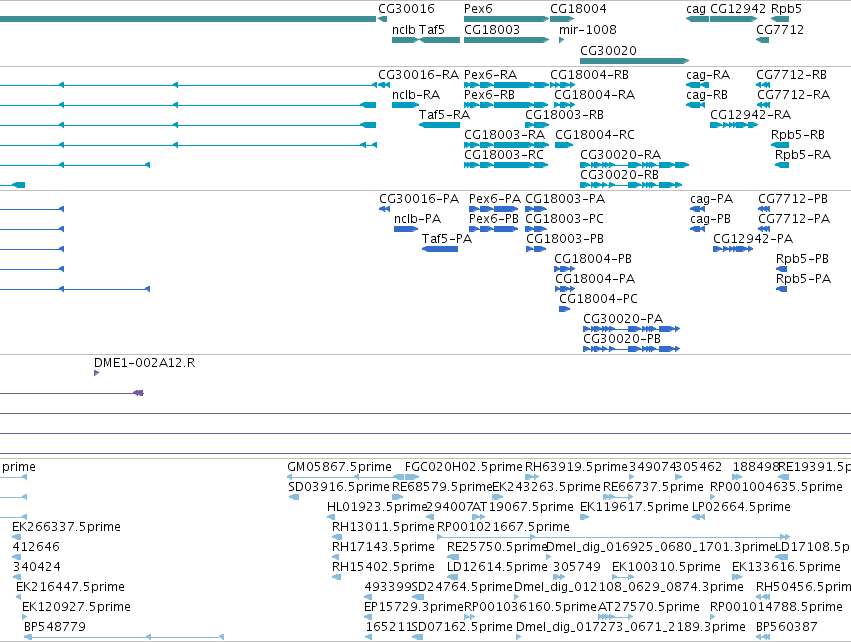Select transcript Taf5-RA
The image size is (851, 642).
(x=440, y=125)
